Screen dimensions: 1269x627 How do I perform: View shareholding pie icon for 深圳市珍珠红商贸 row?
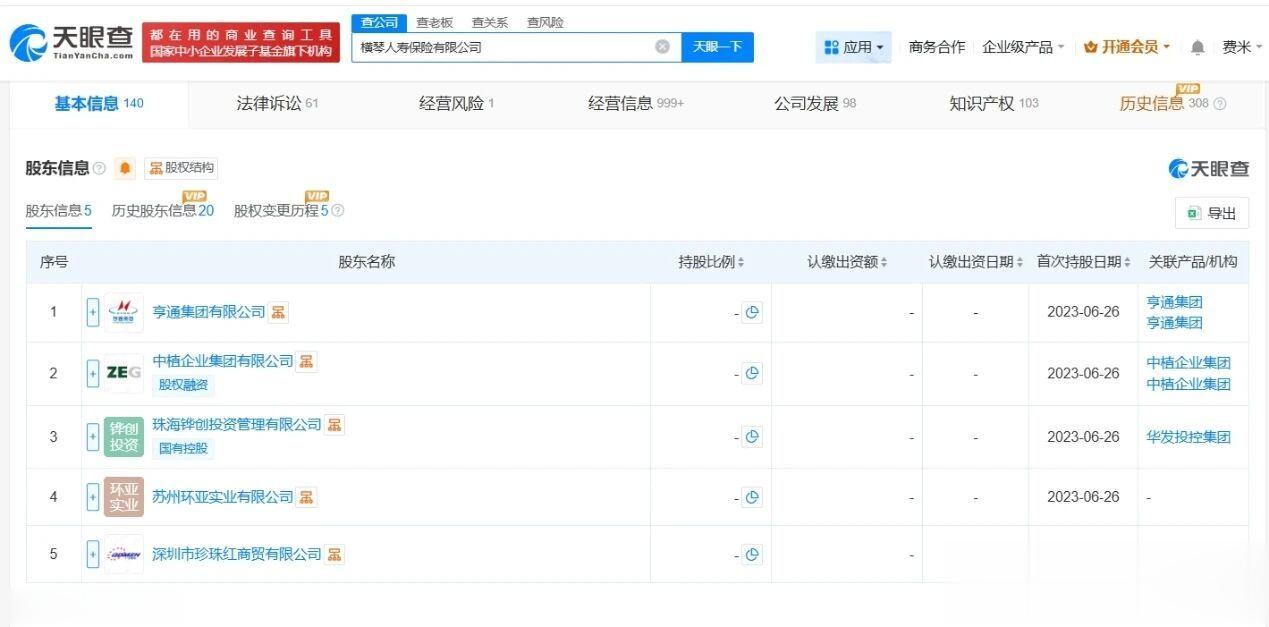[752, 554]
